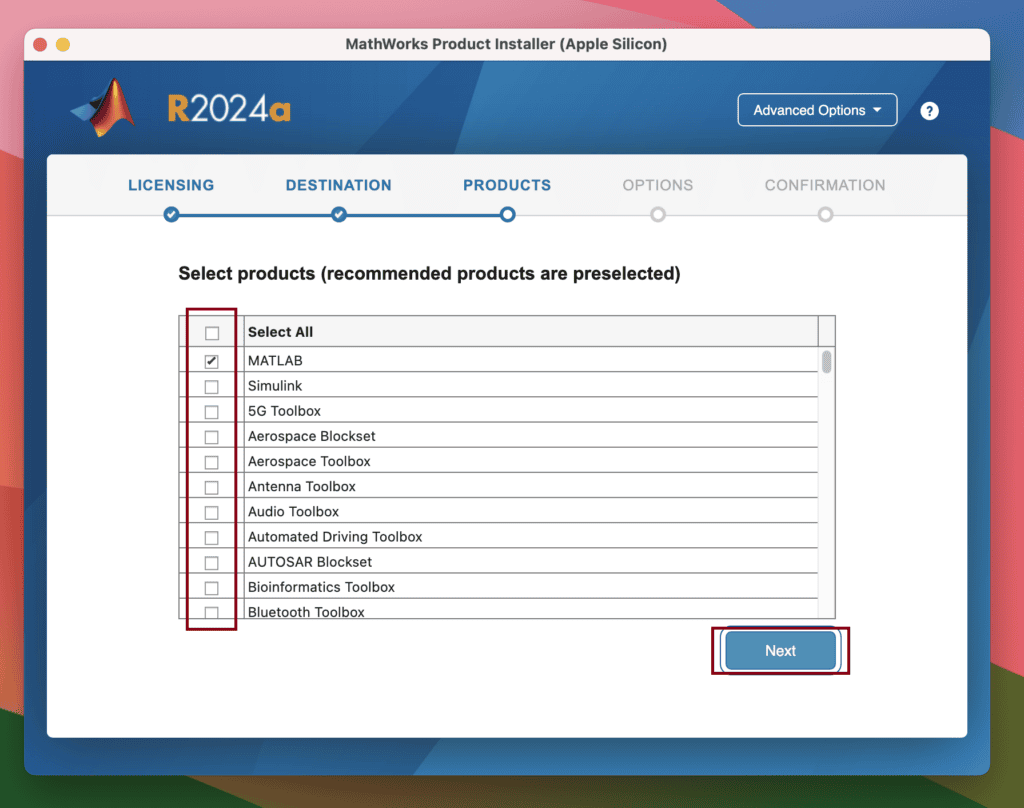Toggle the Select All checkbox
1024x808 pixels.
pos(212,333)
